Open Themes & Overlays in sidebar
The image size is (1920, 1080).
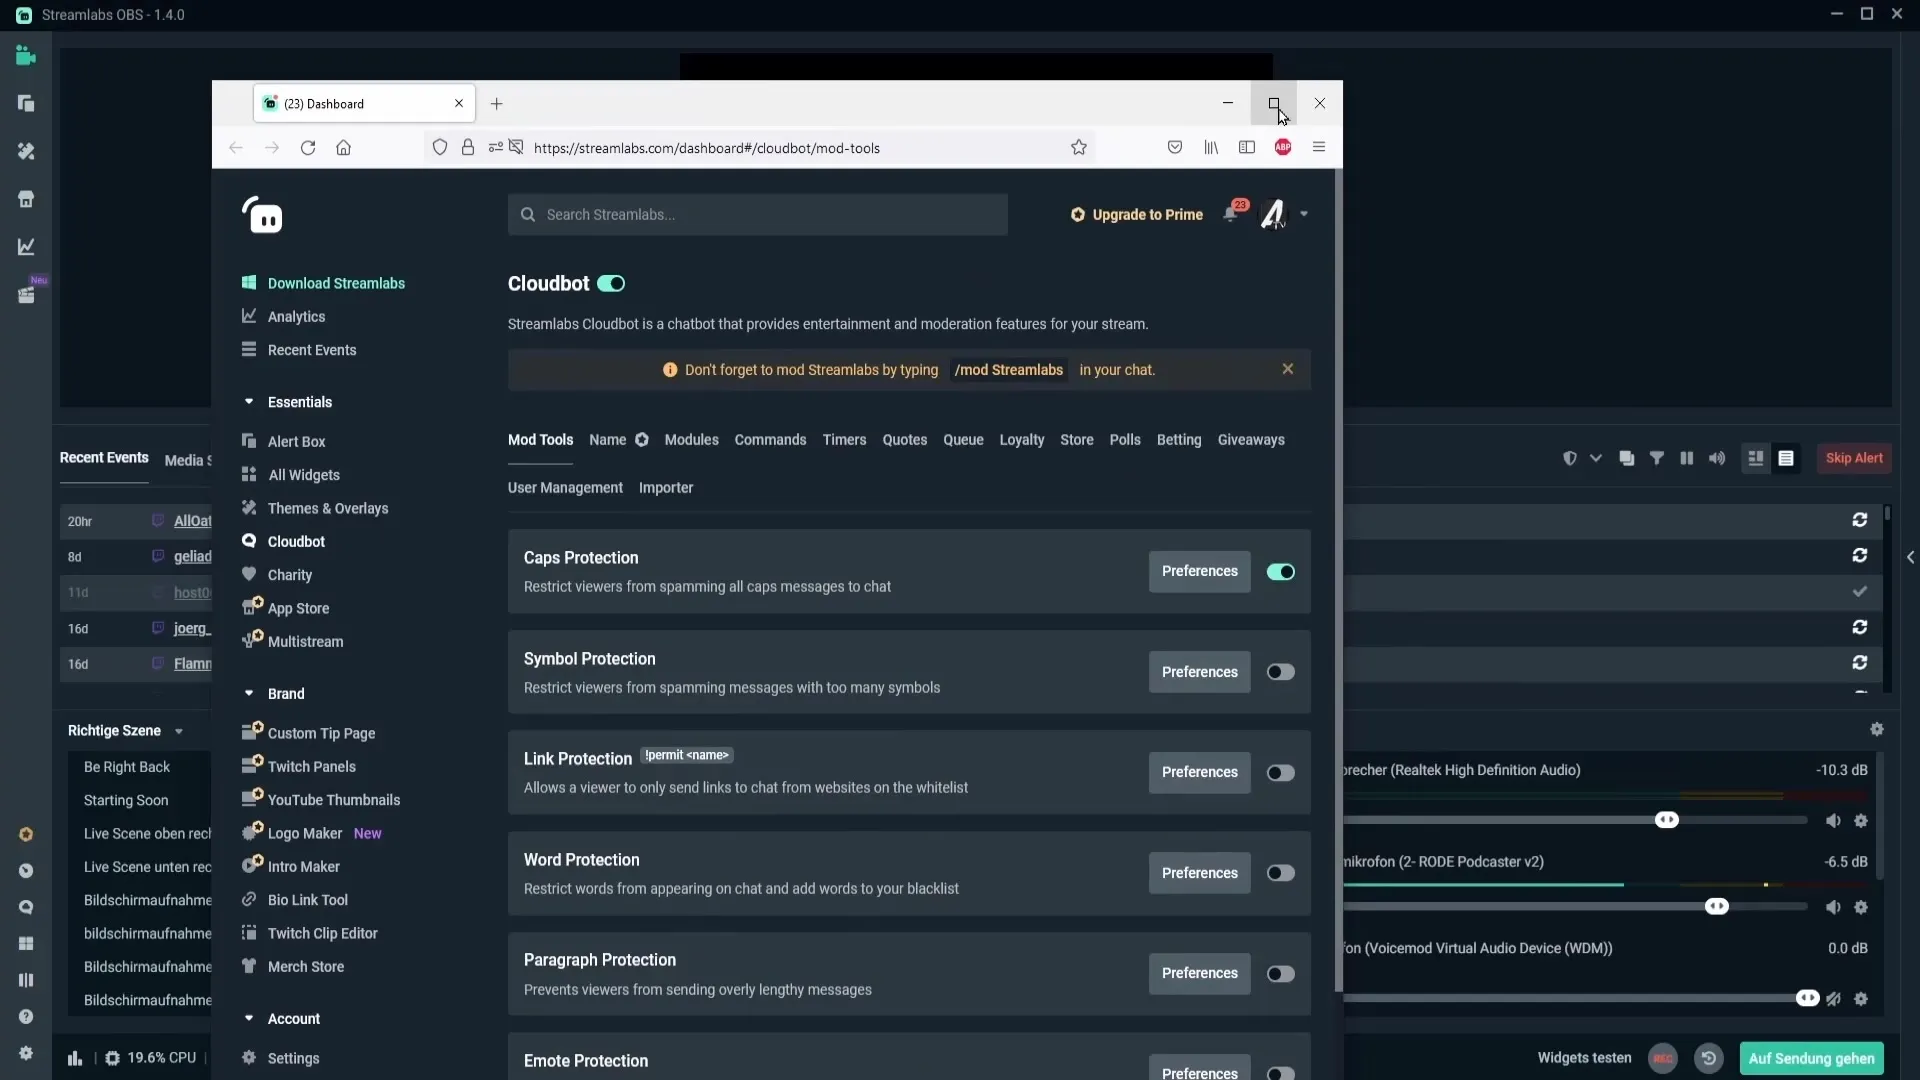(327, 508)
